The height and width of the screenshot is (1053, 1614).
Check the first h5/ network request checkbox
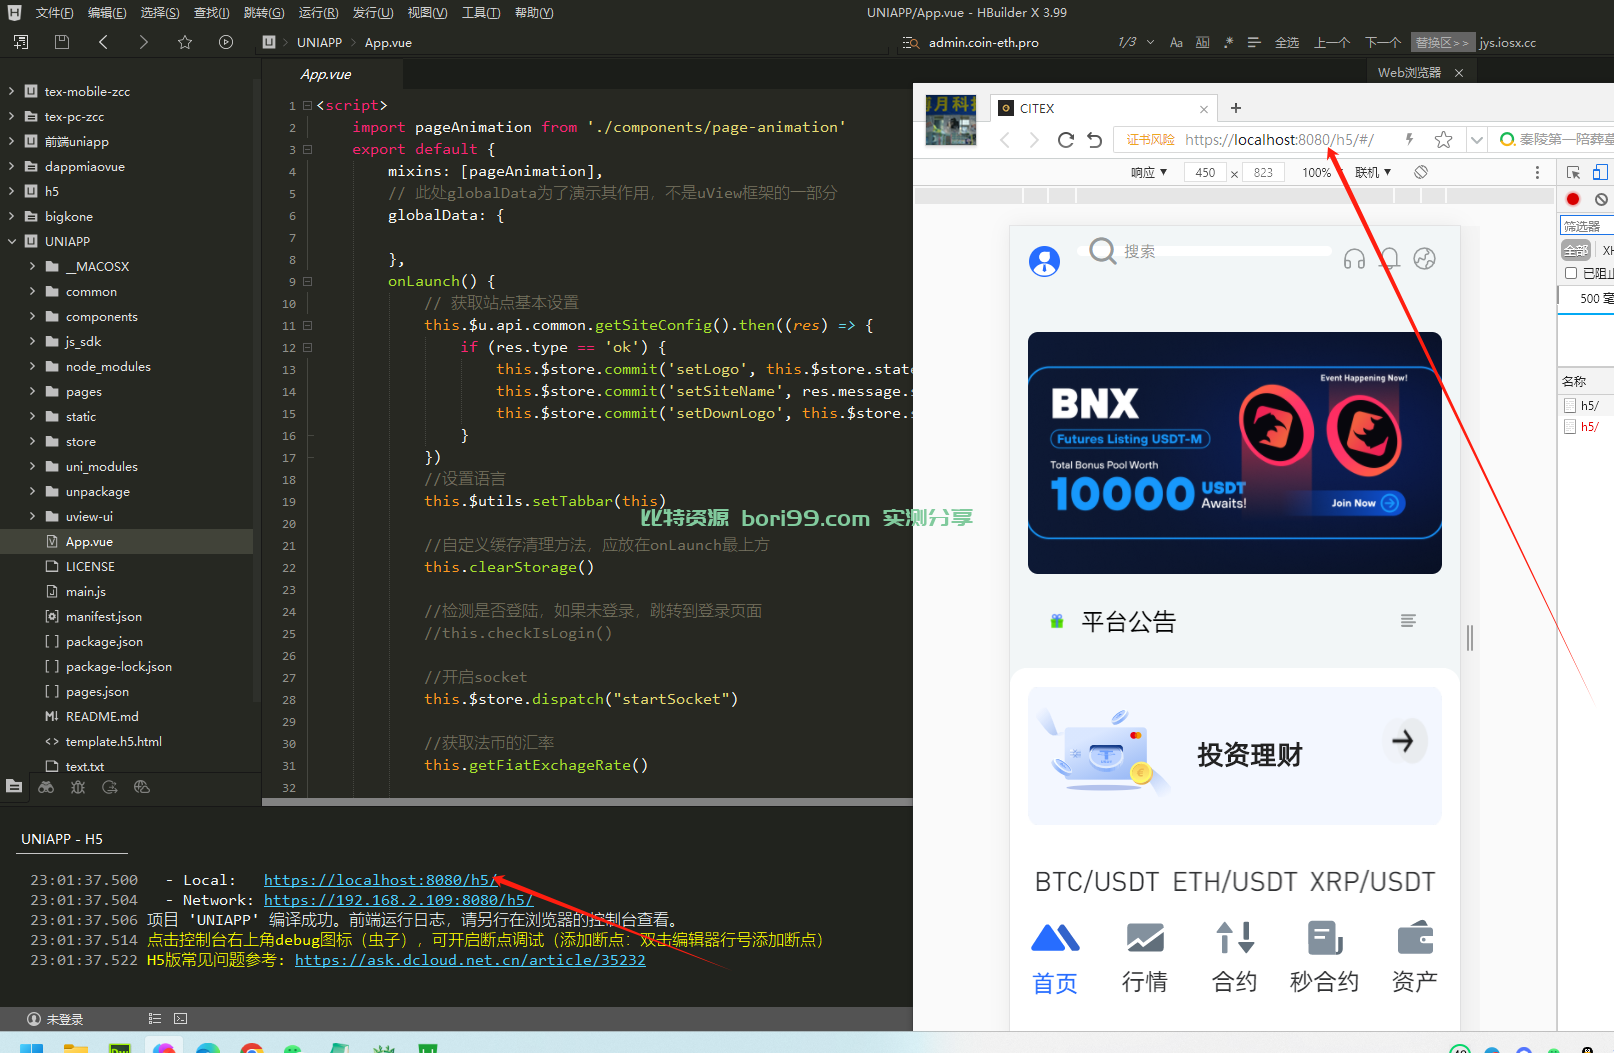click(1570, 405)
